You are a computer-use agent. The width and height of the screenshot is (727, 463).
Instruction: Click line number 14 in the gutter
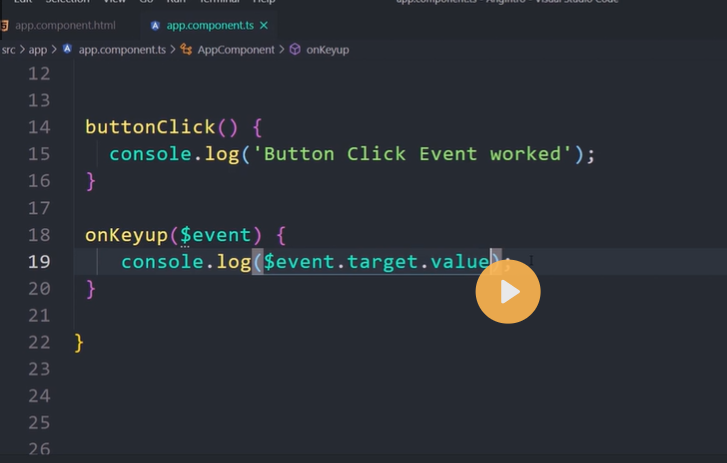coord(39,127)
